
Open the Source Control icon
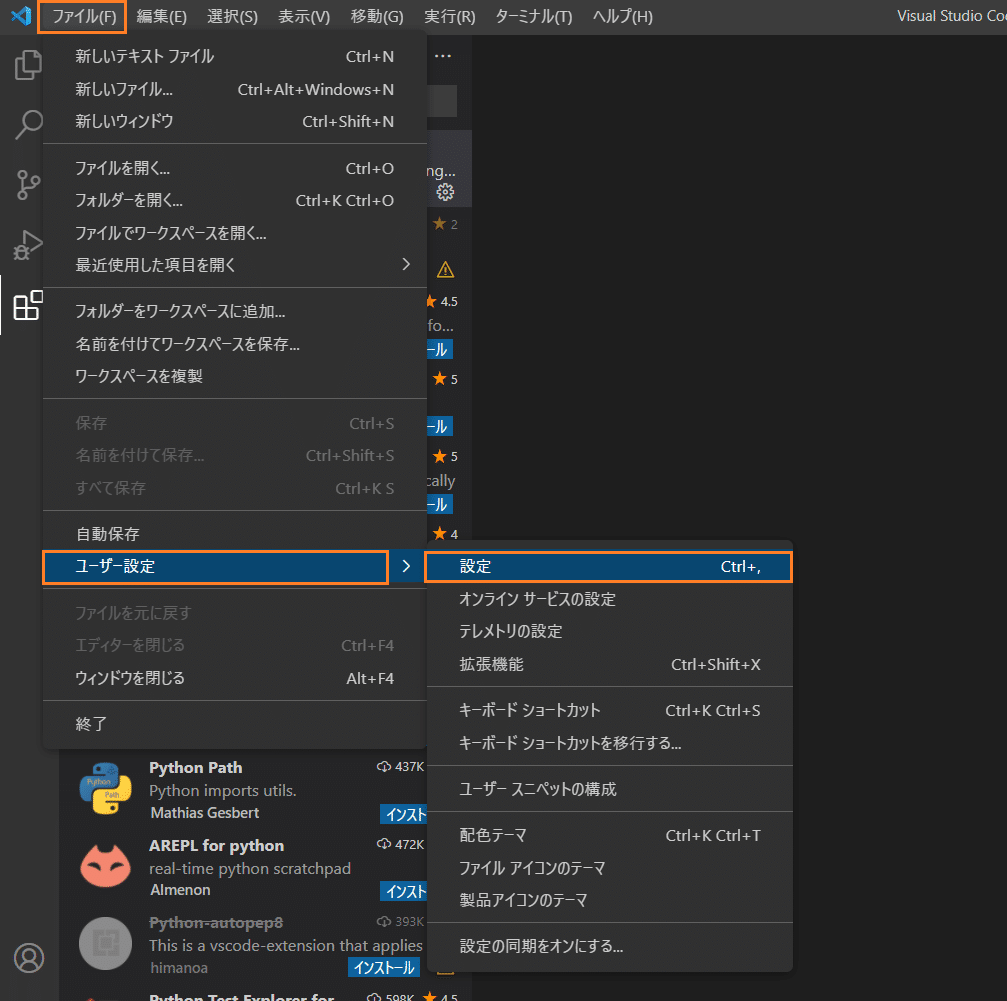[28, 185]
